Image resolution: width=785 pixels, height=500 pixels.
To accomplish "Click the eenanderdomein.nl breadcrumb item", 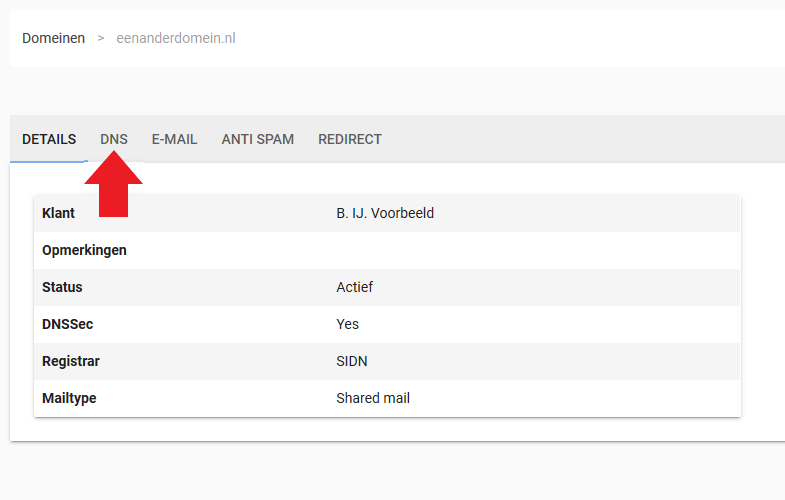I will pos(176,38).
